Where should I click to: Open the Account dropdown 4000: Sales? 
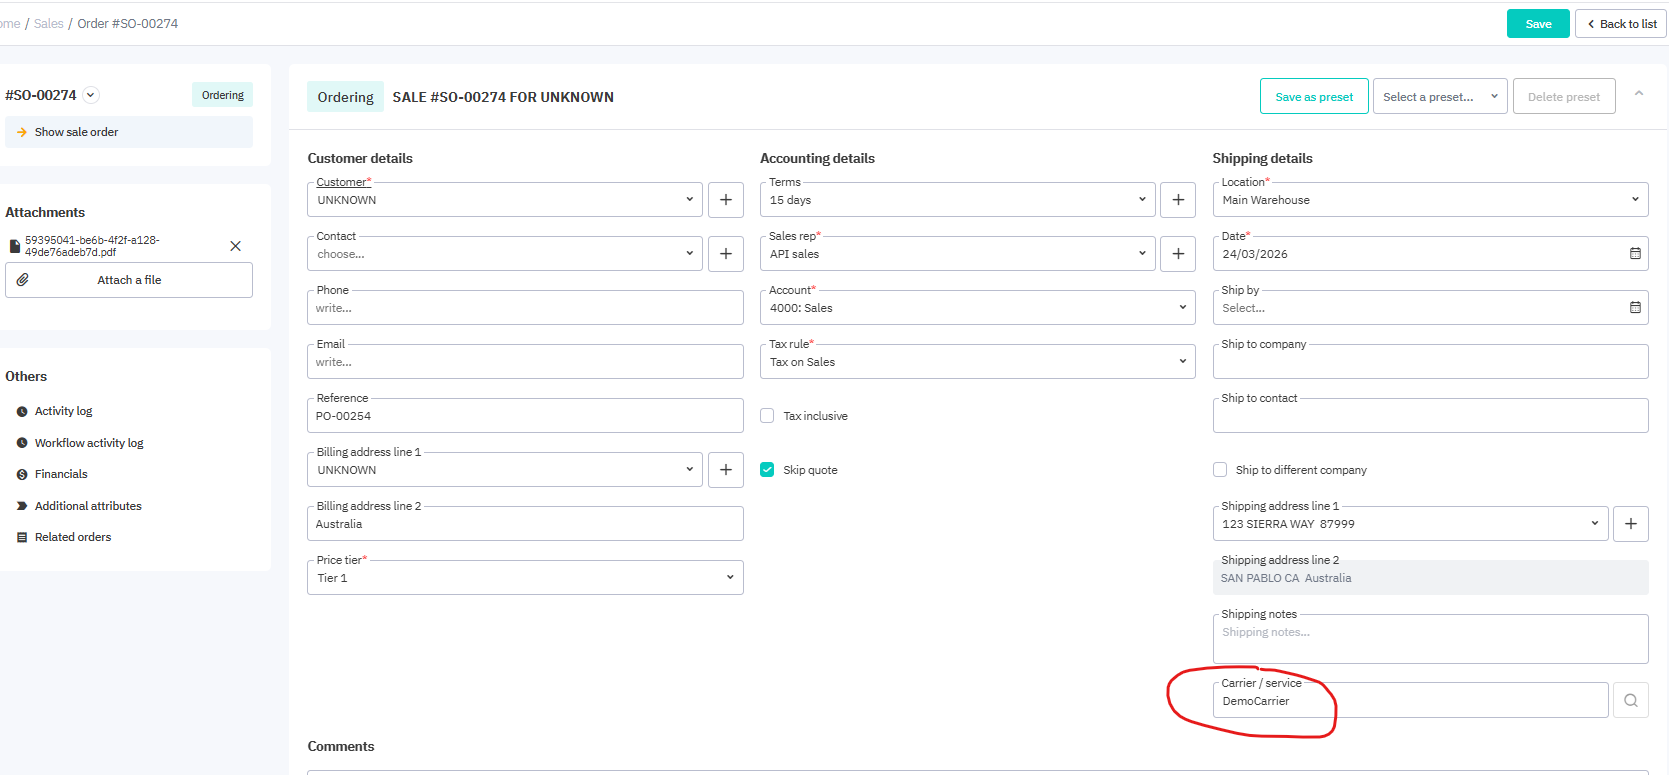pos(978,308)
